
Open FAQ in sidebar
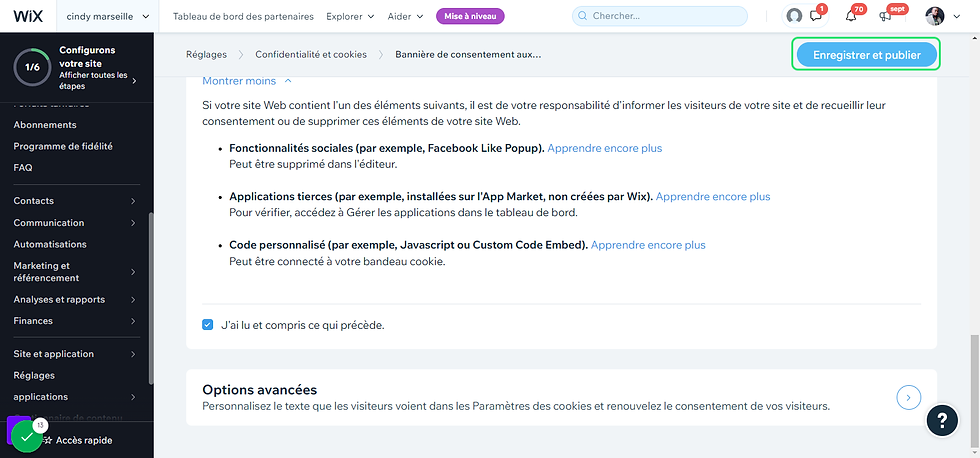click(x=23, y=168)
